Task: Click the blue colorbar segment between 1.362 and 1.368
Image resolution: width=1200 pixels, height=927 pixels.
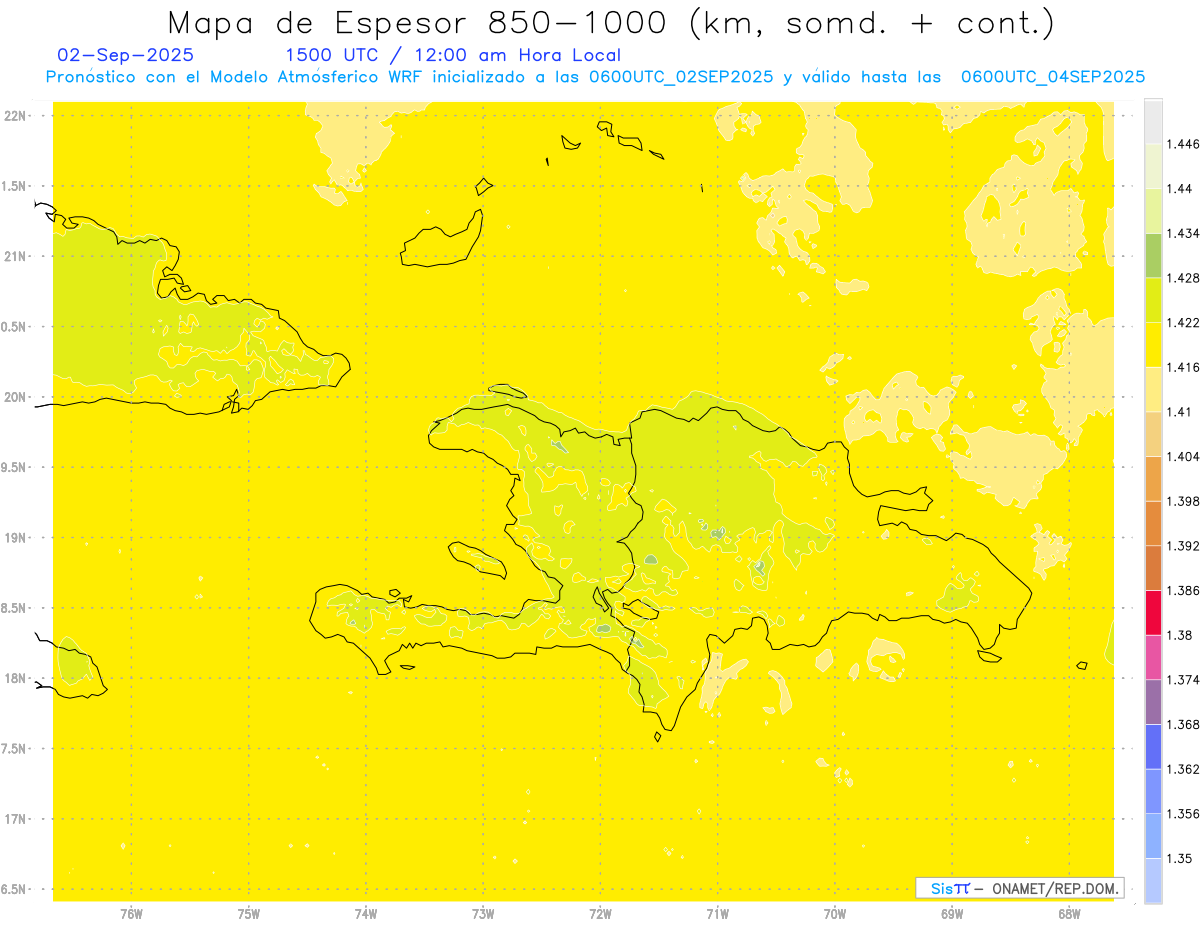Action: click(x=1153, y=746)
